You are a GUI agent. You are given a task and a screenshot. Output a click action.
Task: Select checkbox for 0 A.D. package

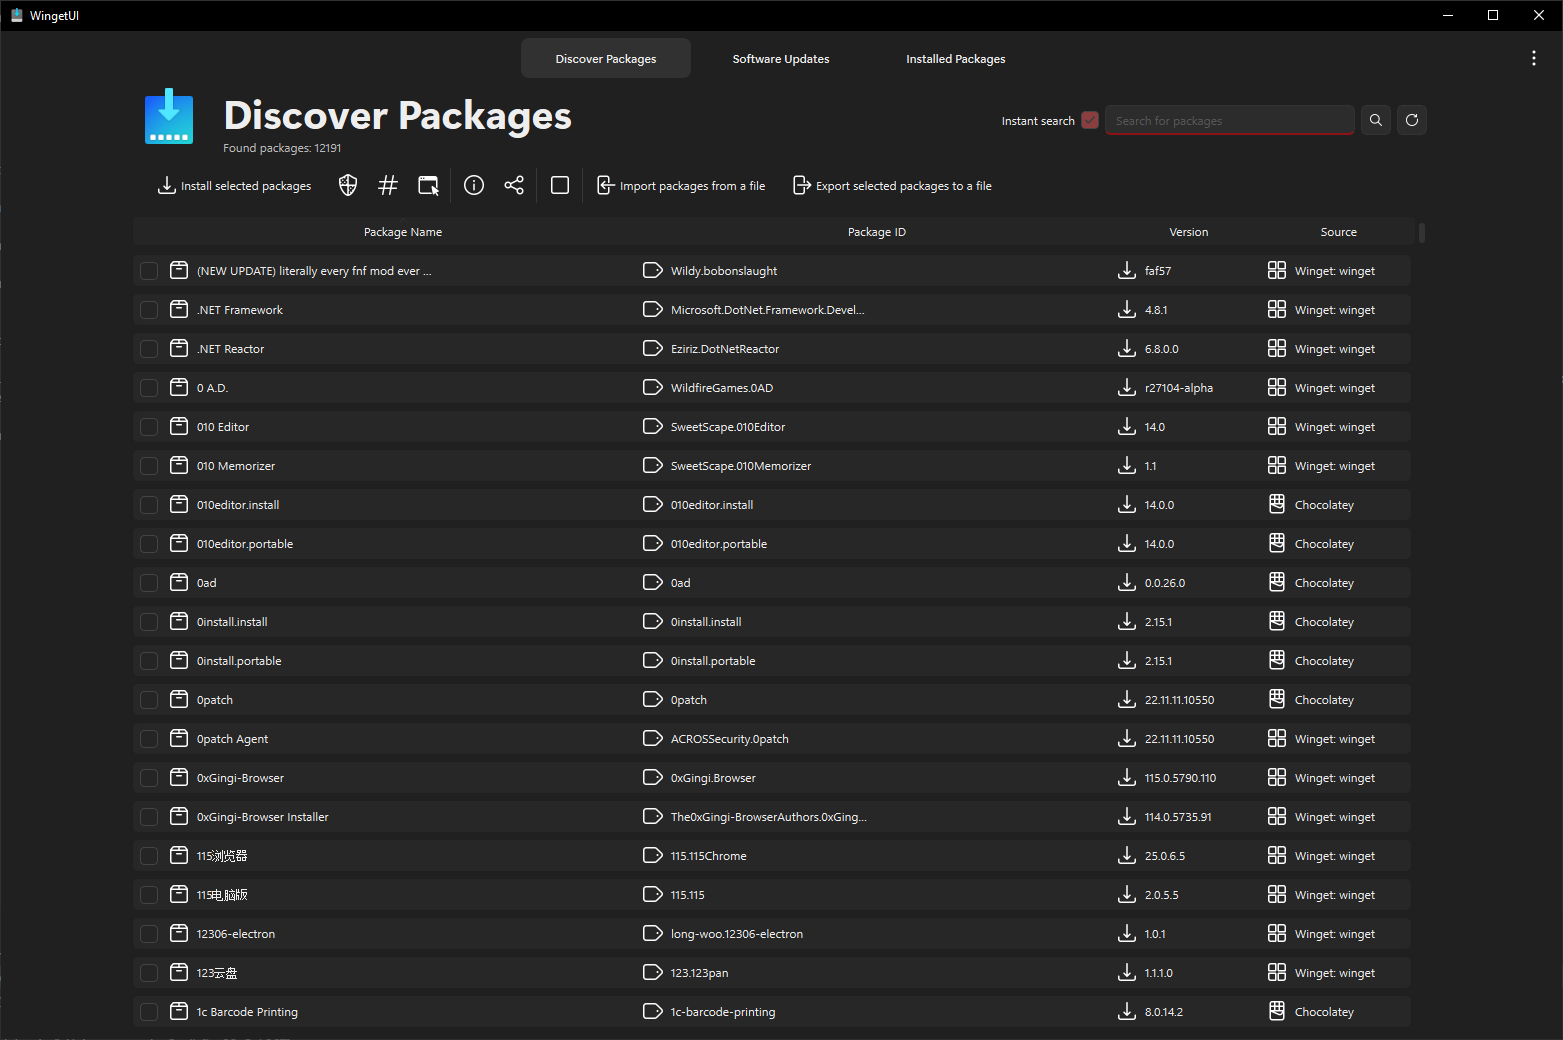149,388
